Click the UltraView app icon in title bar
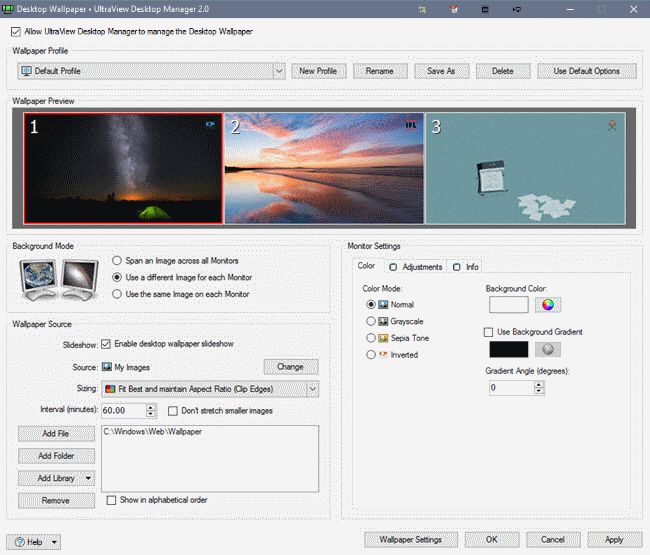This screenshot has height=555, width=650. (7, 9)
